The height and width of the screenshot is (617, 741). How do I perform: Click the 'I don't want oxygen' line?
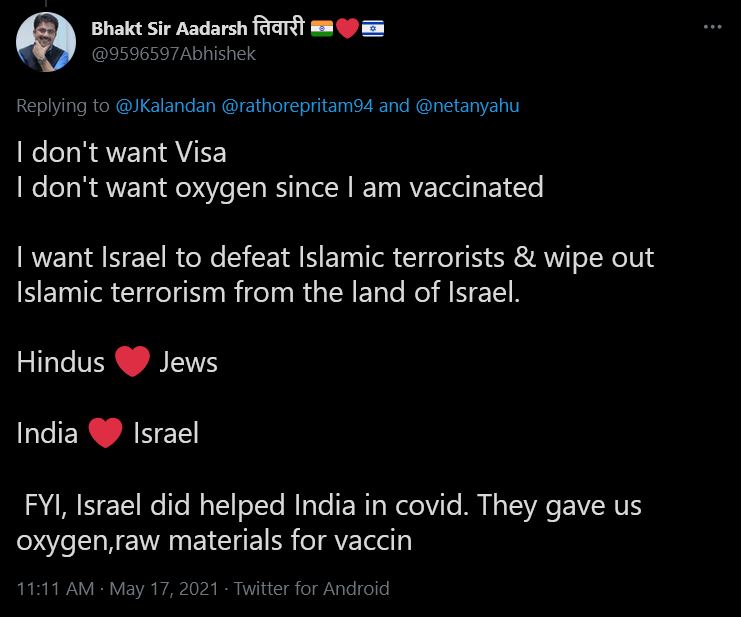pyautogui.click(x=279, y=187)
